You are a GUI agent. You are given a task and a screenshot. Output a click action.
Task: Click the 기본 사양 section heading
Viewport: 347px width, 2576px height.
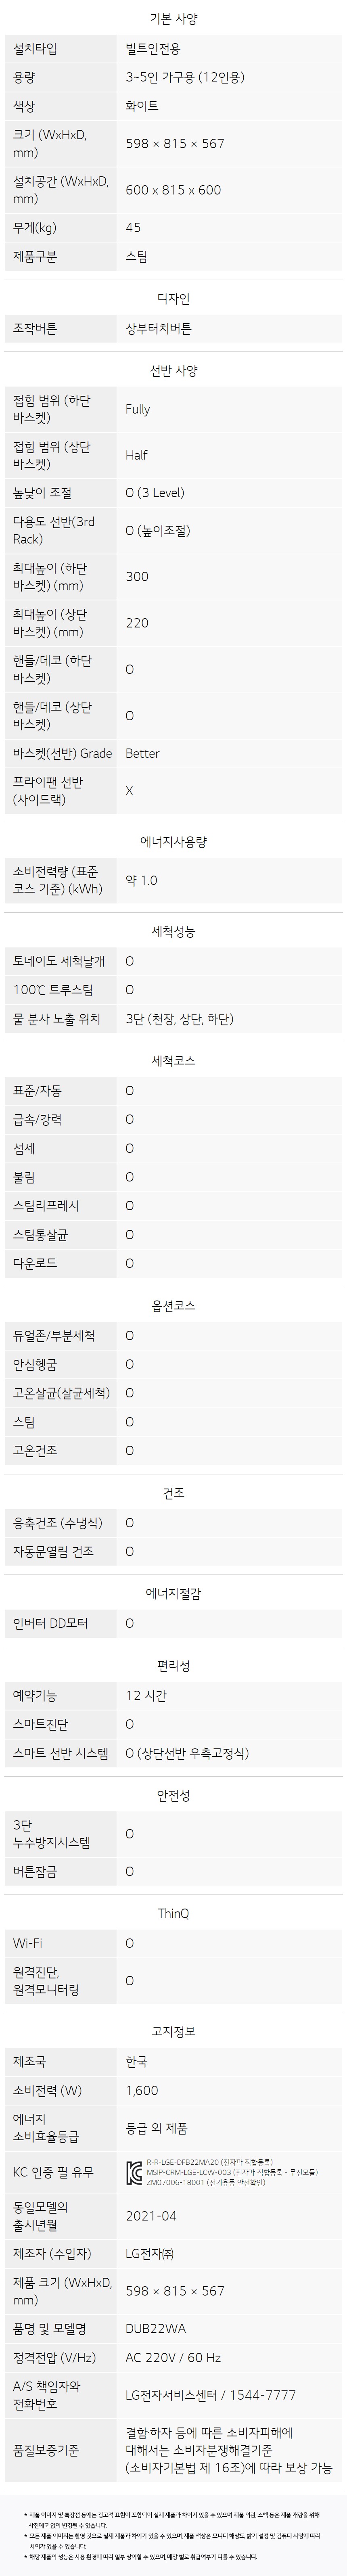point(173,19)
